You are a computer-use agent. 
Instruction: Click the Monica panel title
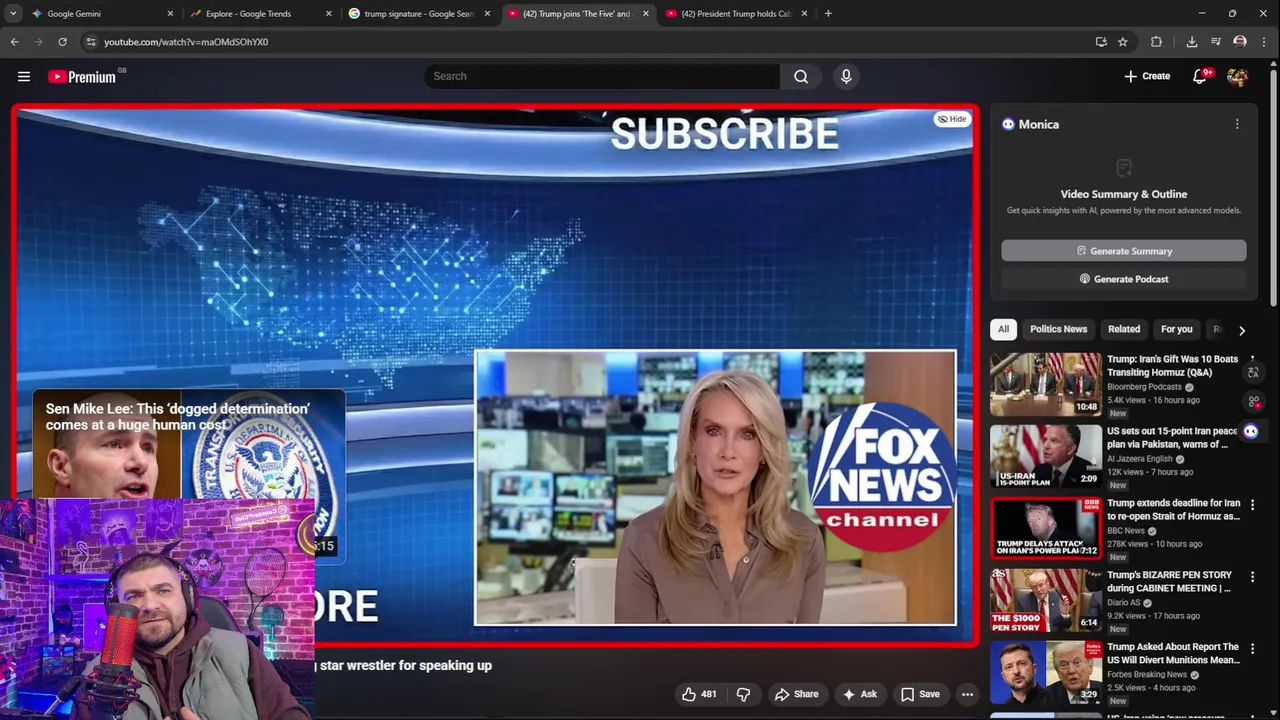click(1038, 124)
